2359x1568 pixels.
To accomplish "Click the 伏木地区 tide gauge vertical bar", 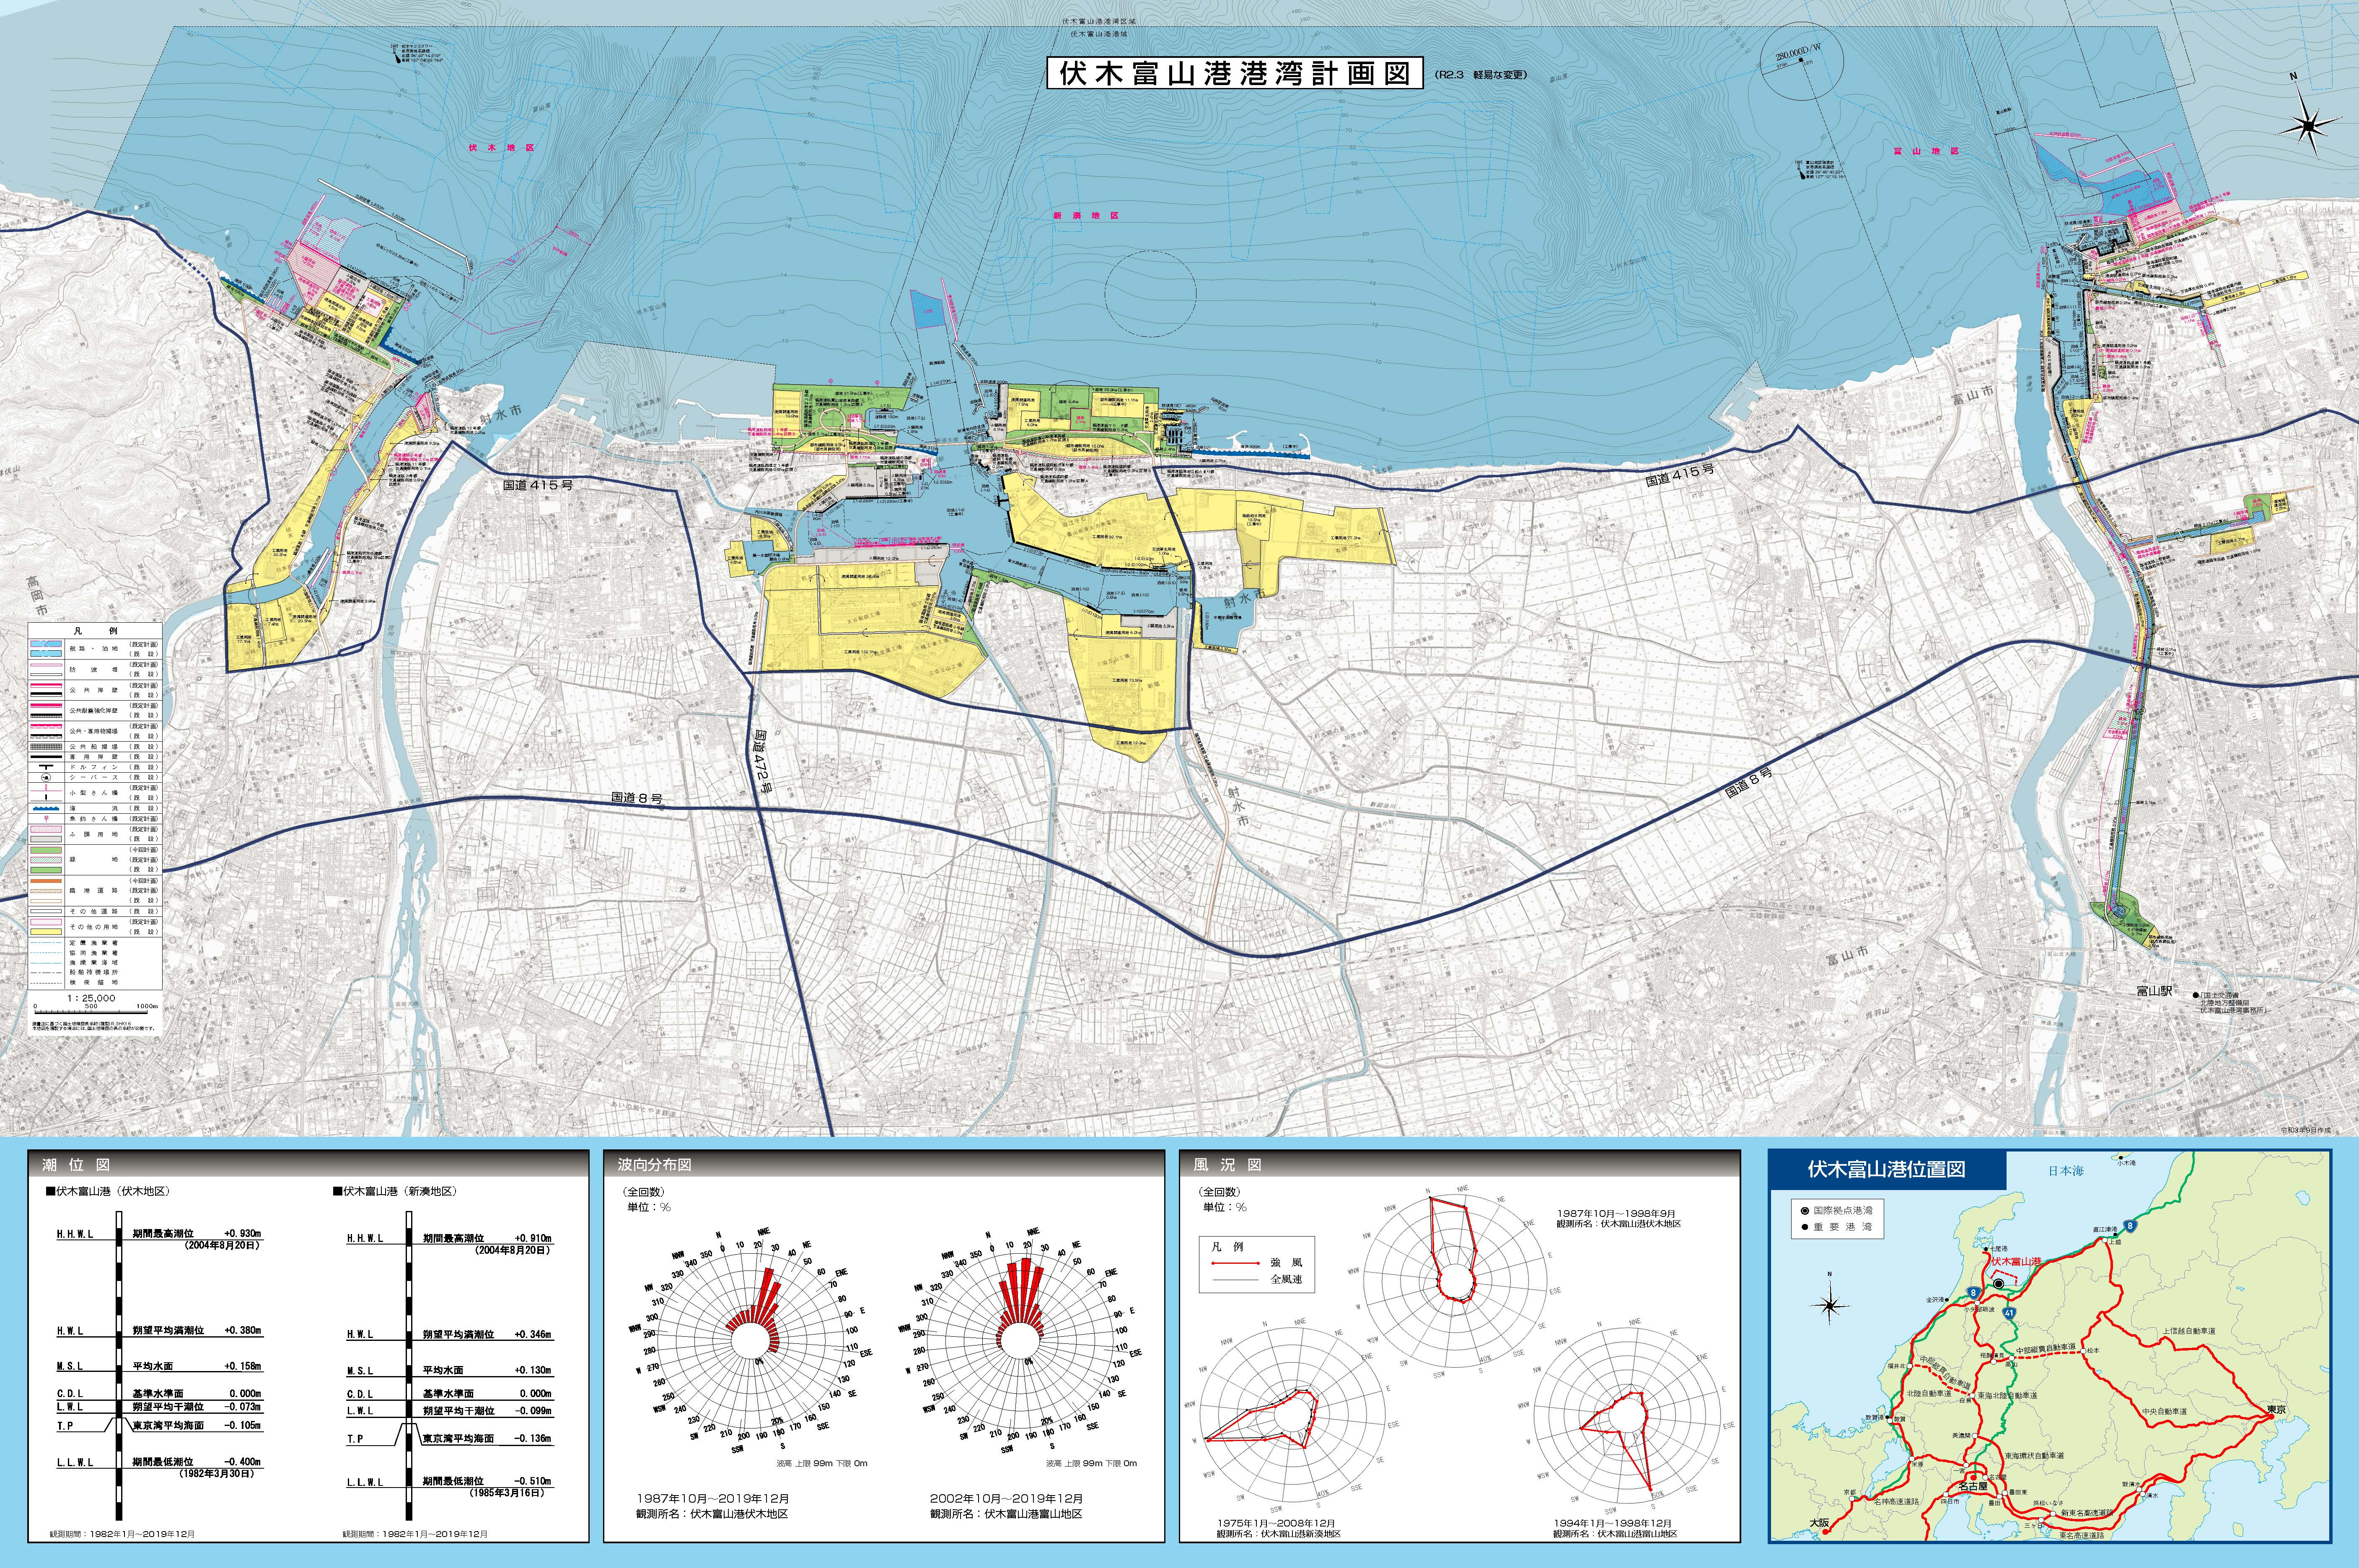I will [x=118, y=1366].
